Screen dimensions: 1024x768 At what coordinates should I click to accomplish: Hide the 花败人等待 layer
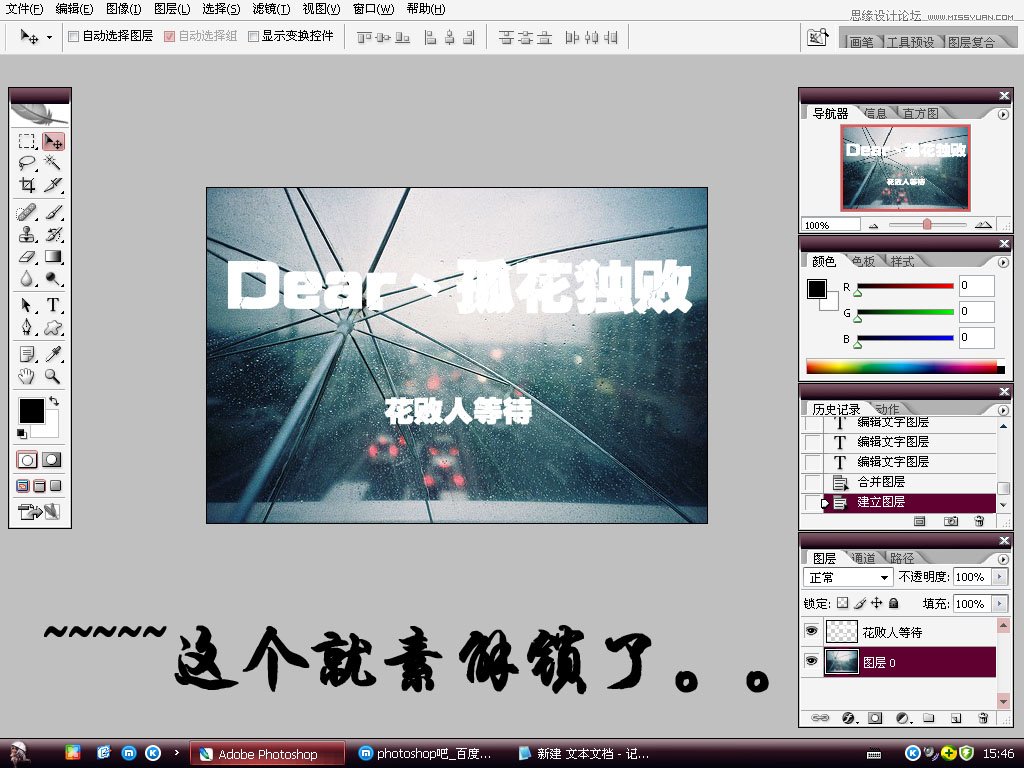click(x=811, y=632)
